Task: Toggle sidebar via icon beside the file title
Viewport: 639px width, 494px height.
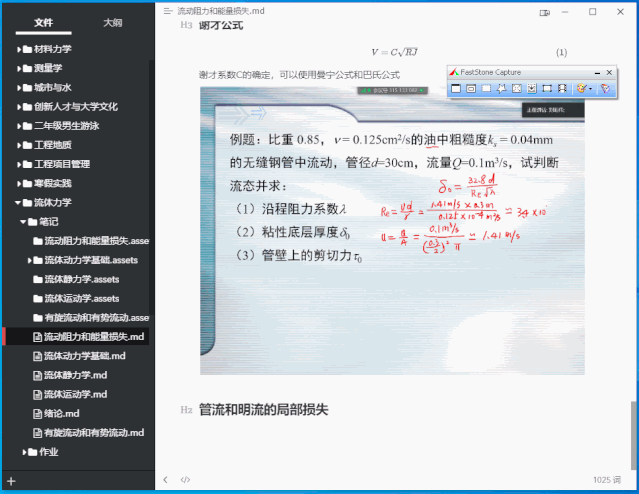Action: coord(167,11)
